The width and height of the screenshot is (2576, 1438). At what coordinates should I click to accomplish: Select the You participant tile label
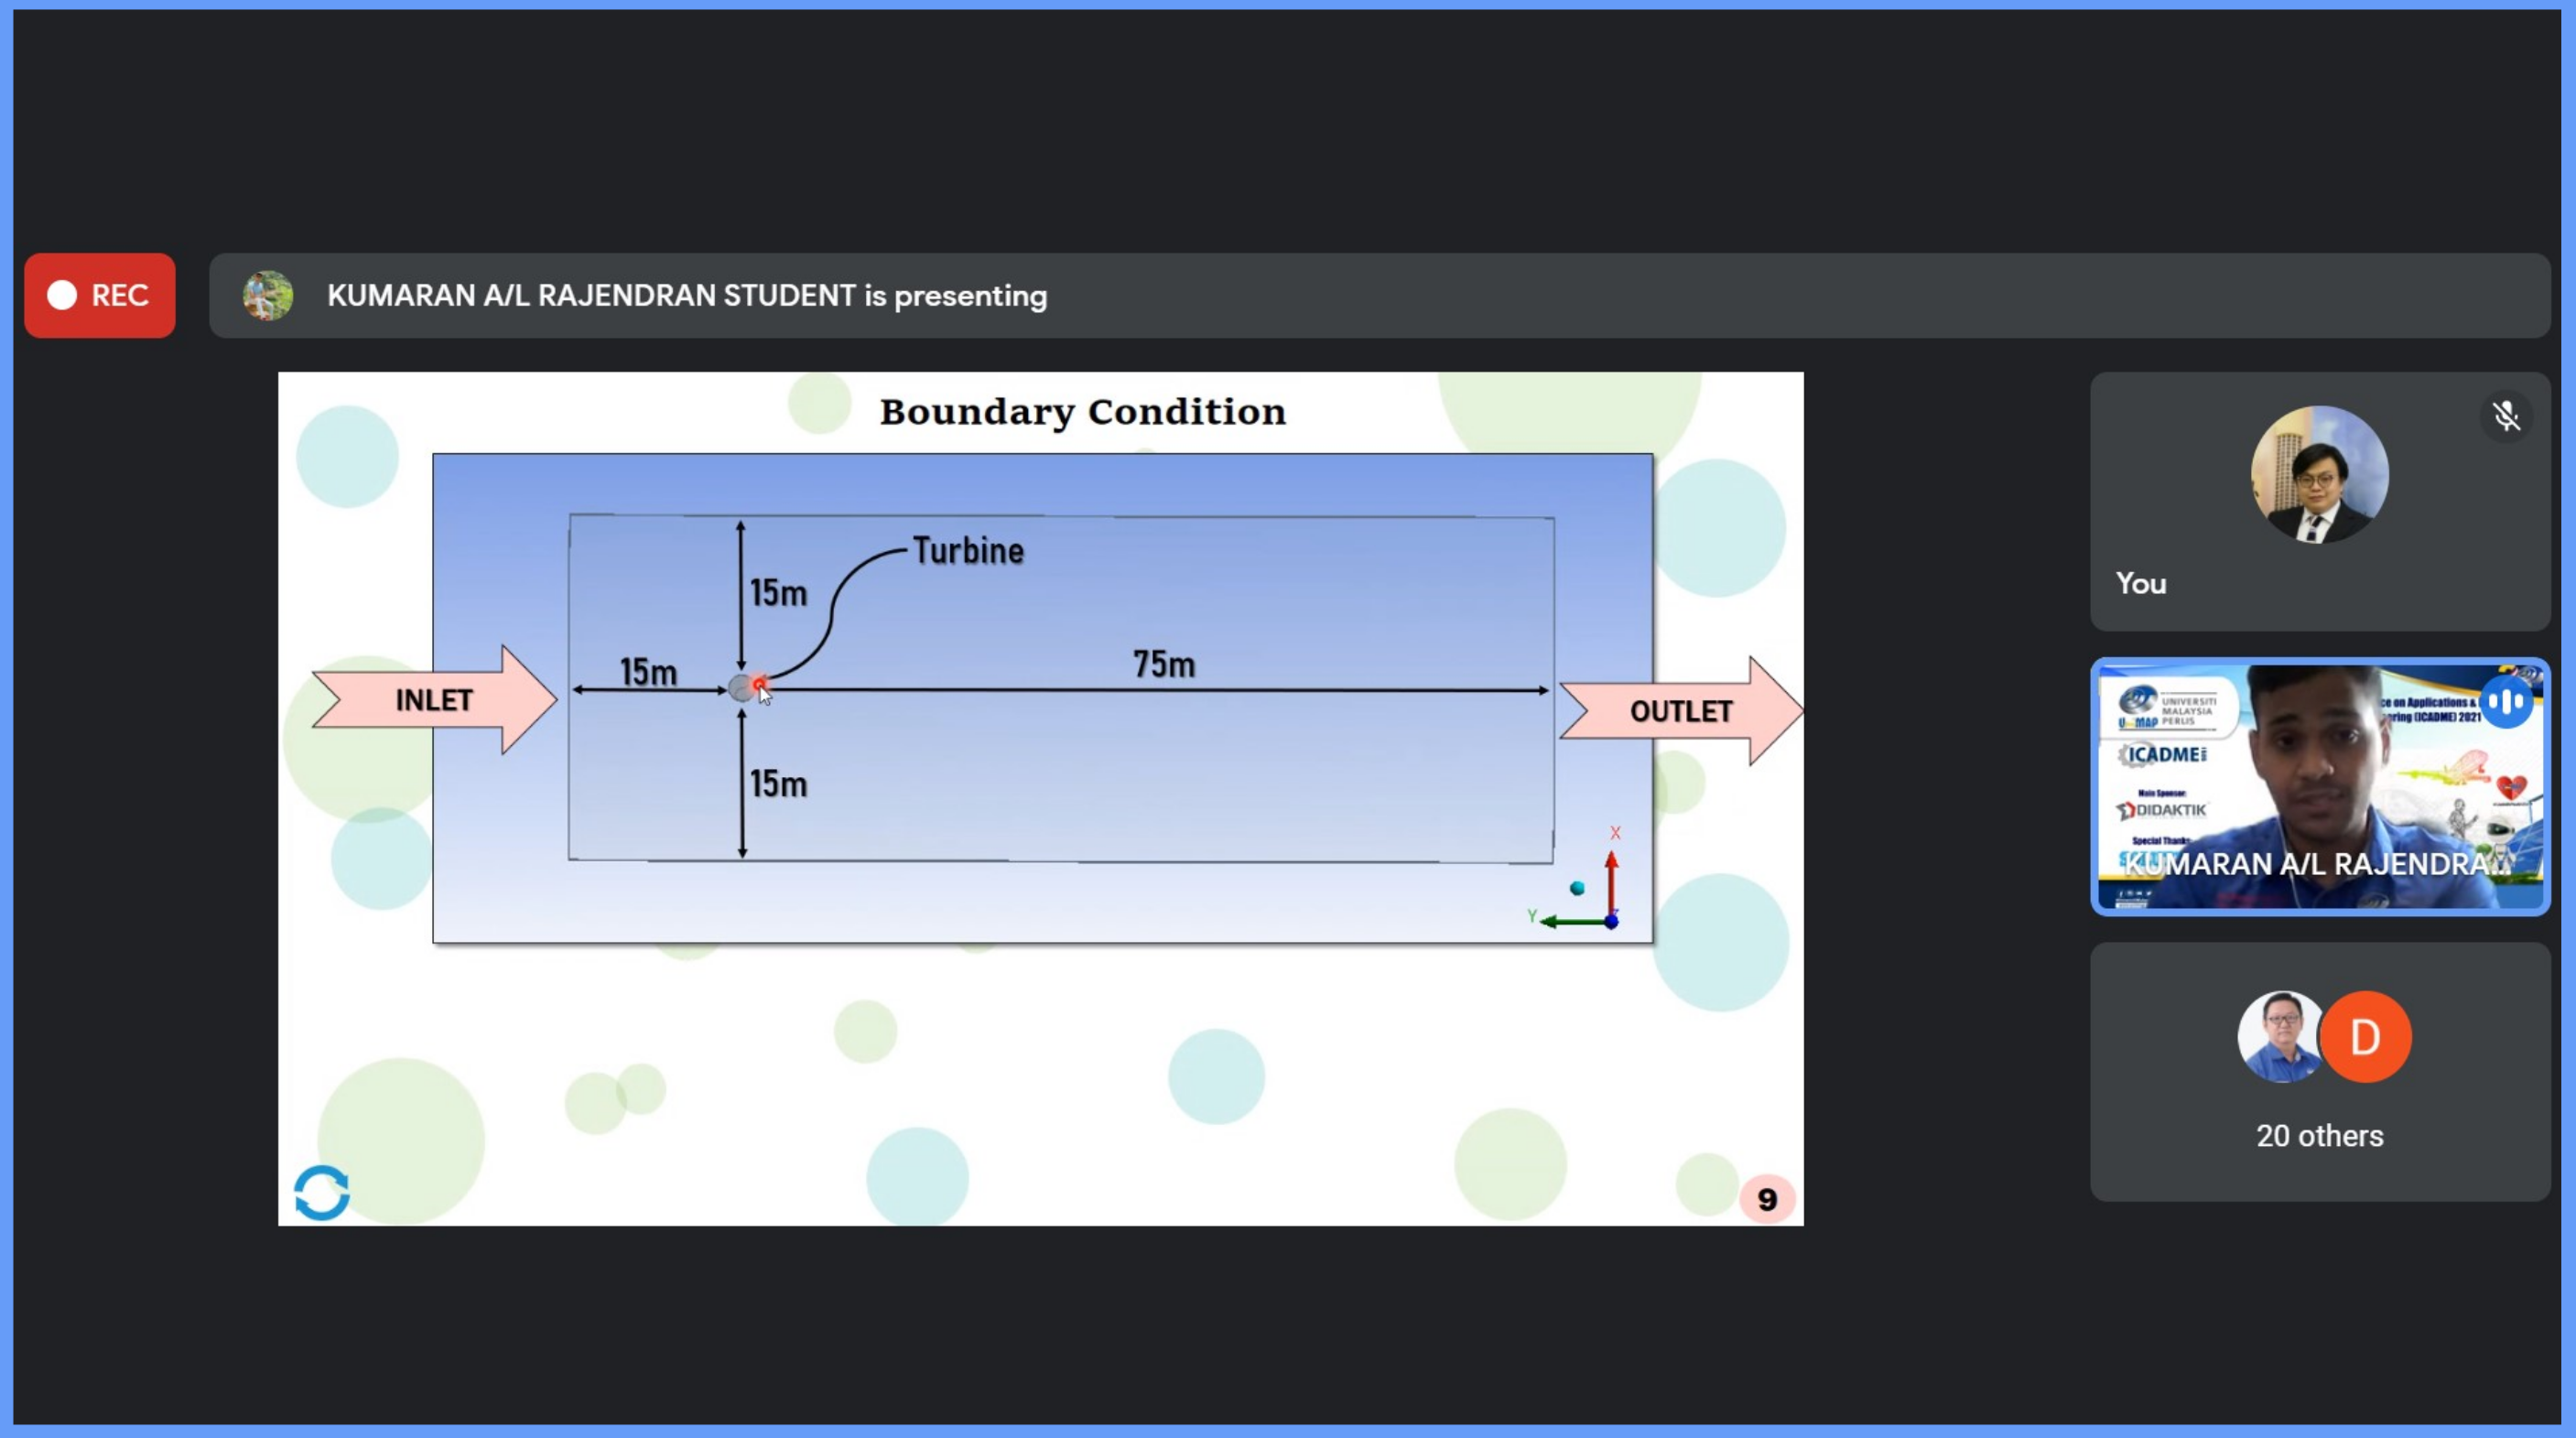2140,583
